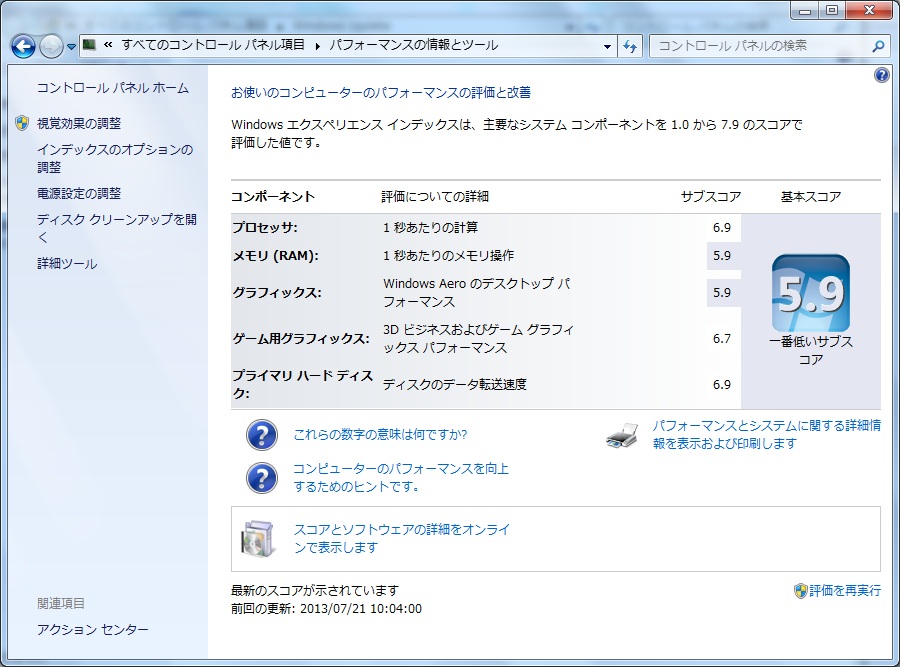Open the recent pages dropdown arrow

(x=71, y=47)
